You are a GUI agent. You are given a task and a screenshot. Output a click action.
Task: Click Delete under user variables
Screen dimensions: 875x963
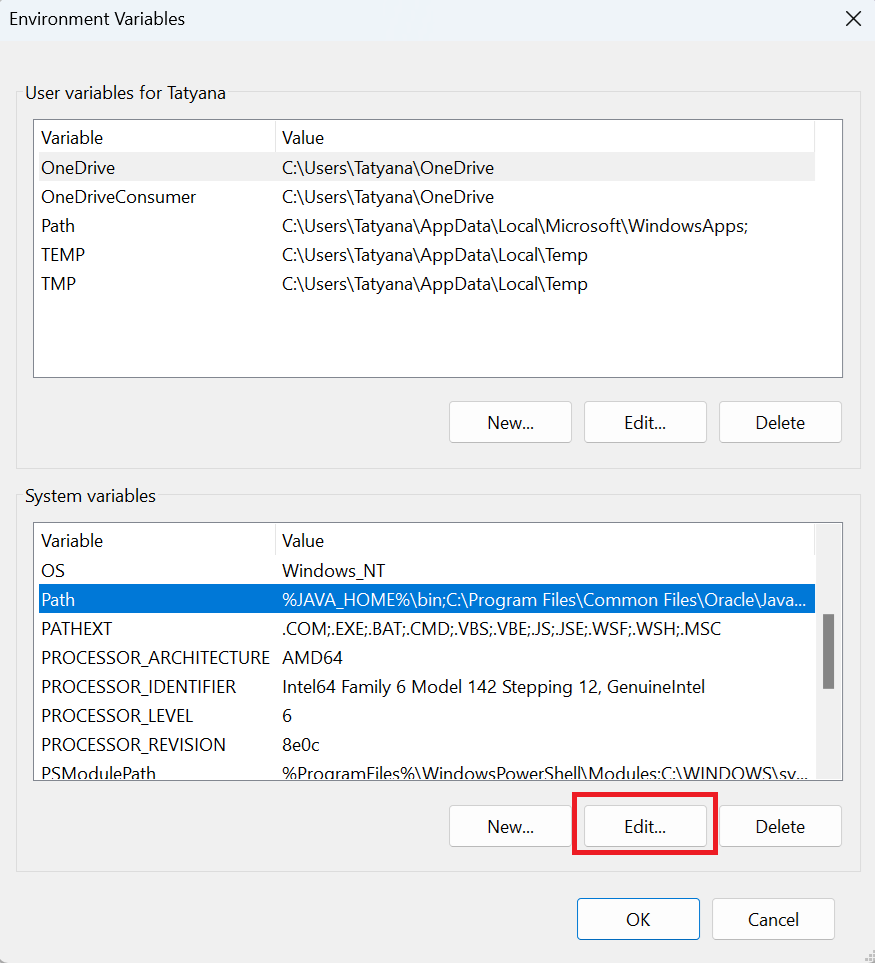click(x=780, y=422)
